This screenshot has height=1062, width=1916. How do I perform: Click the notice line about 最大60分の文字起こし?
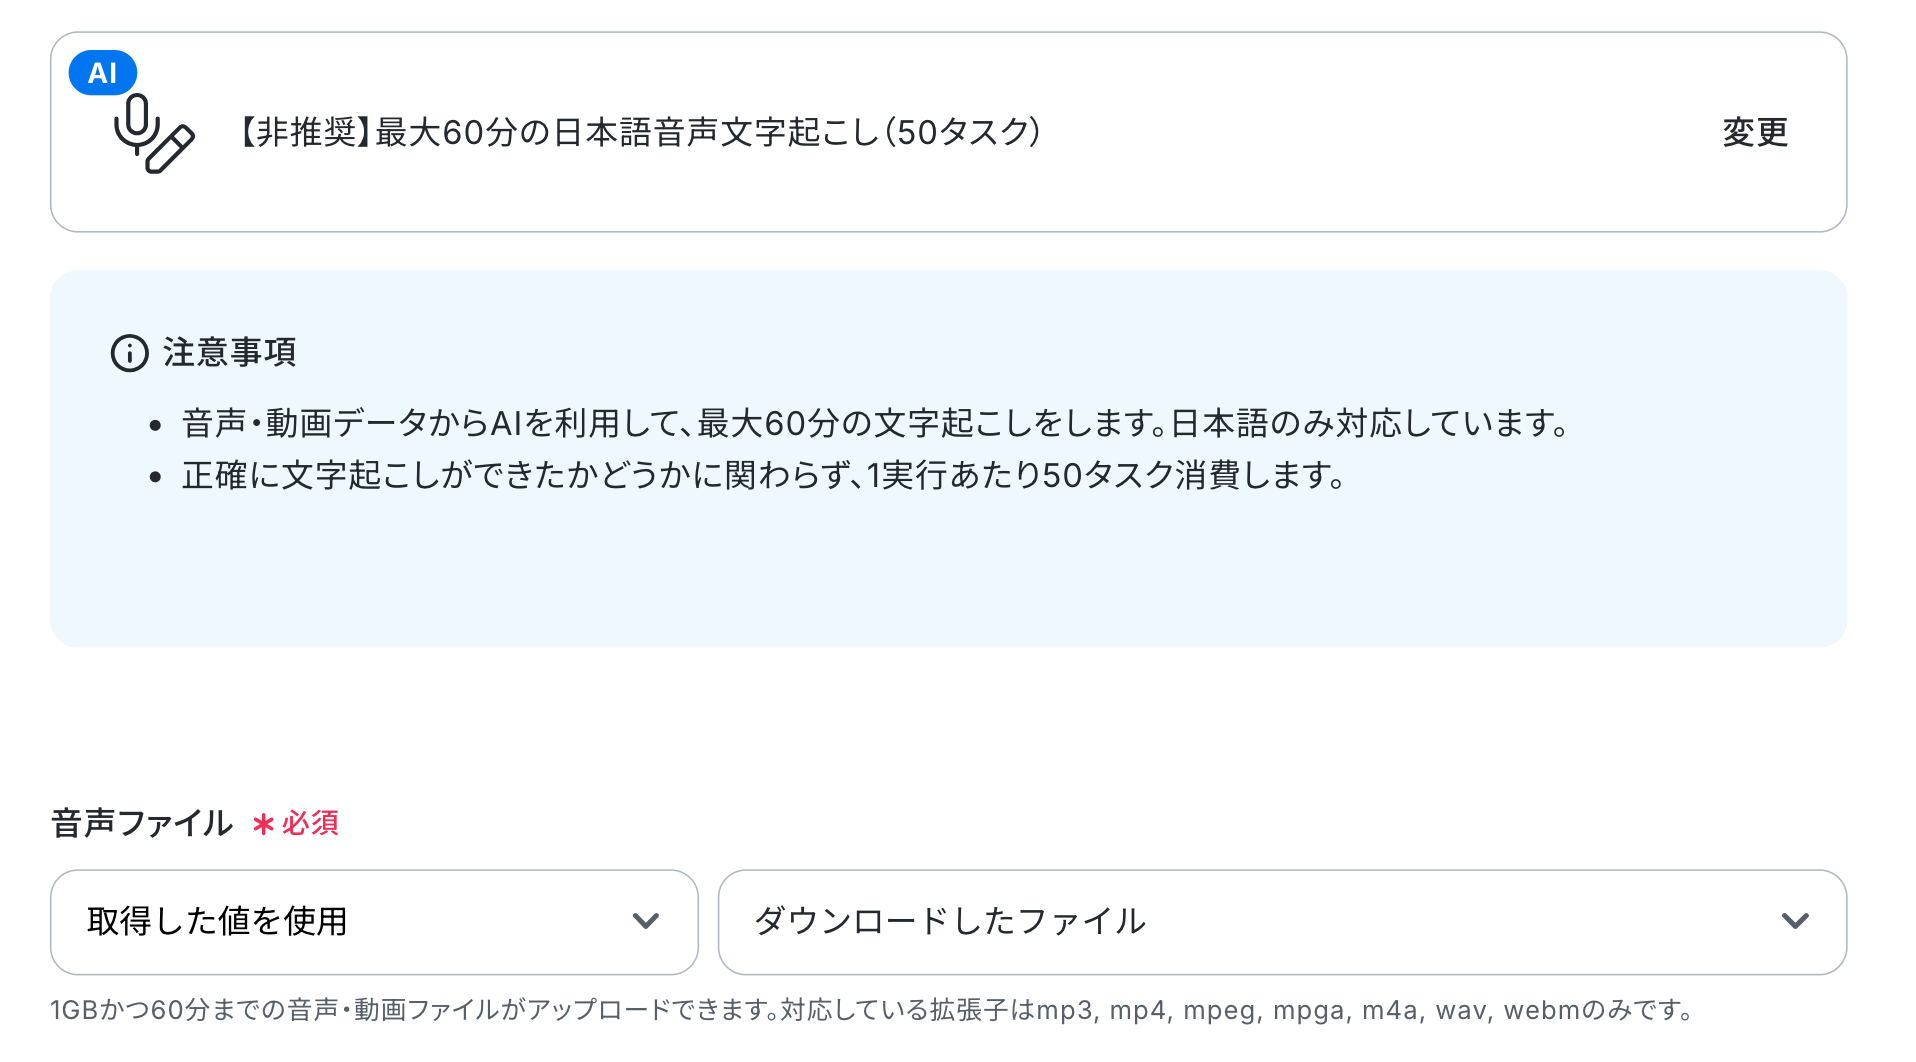[876, 424]
